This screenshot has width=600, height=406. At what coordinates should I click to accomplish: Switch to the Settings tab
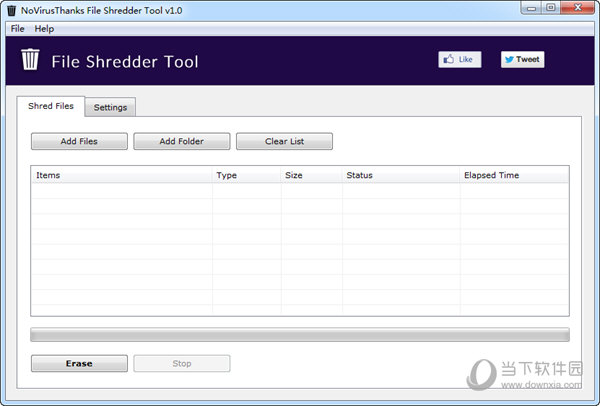[110, 107]
